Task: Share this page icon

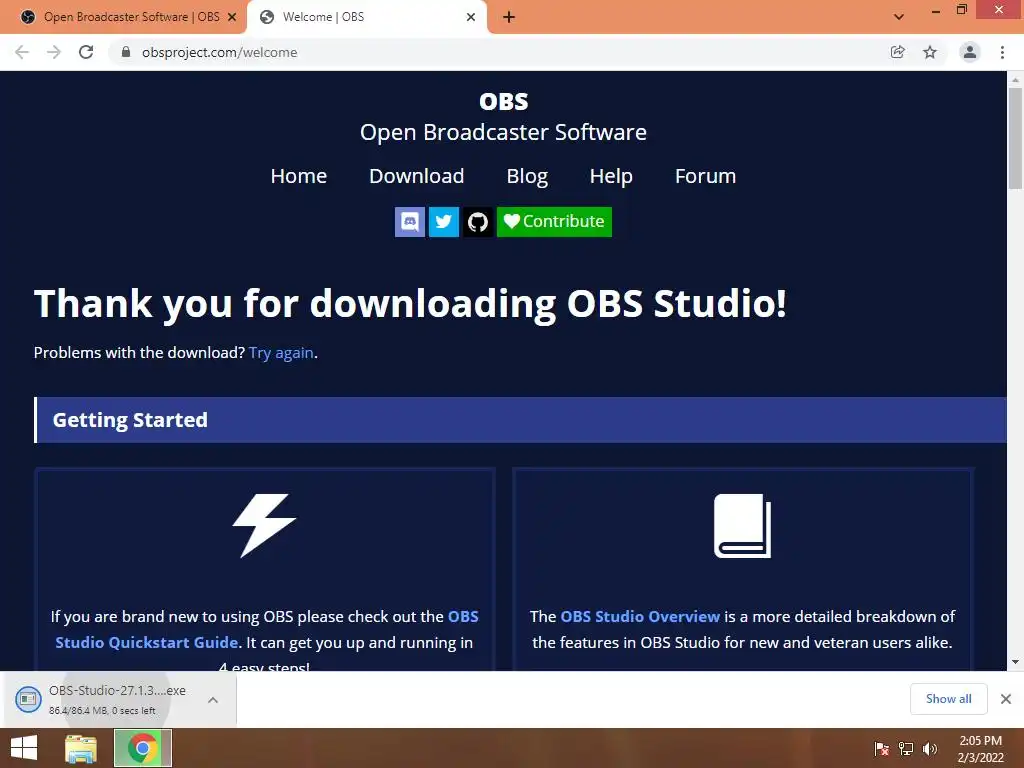Action: (897, 52)
